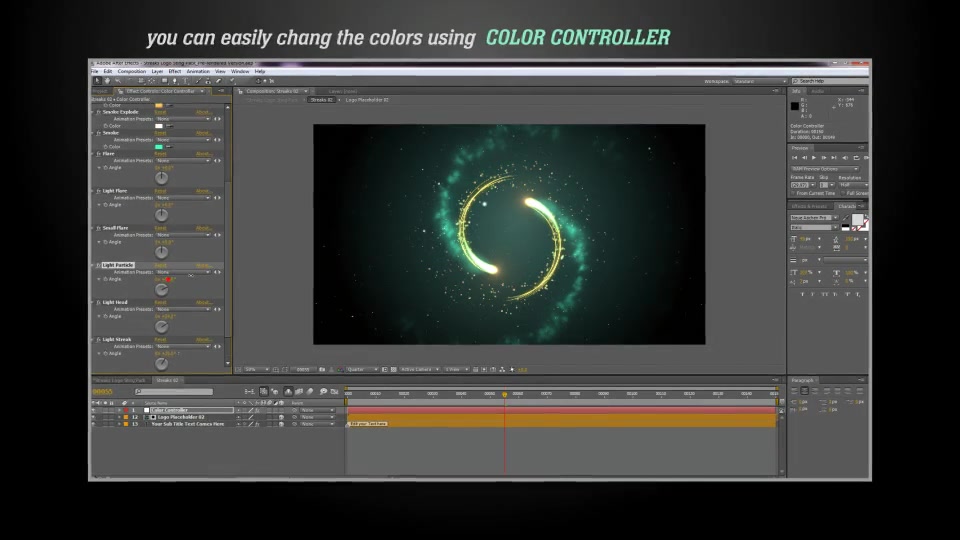Open About for Smoke effect
960x540 pixels.
point(203,133)
